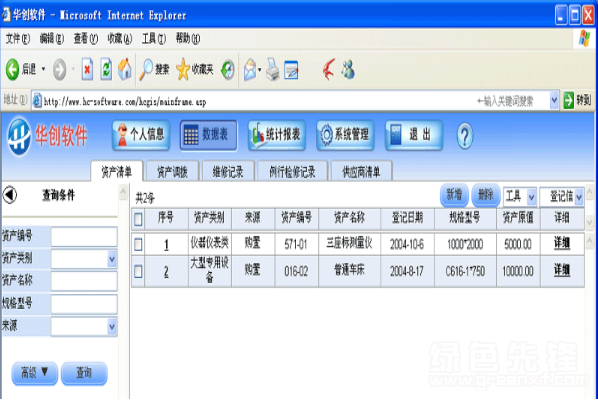
Task: Switch to the 维修记录 tab
Action: (228, 172)
